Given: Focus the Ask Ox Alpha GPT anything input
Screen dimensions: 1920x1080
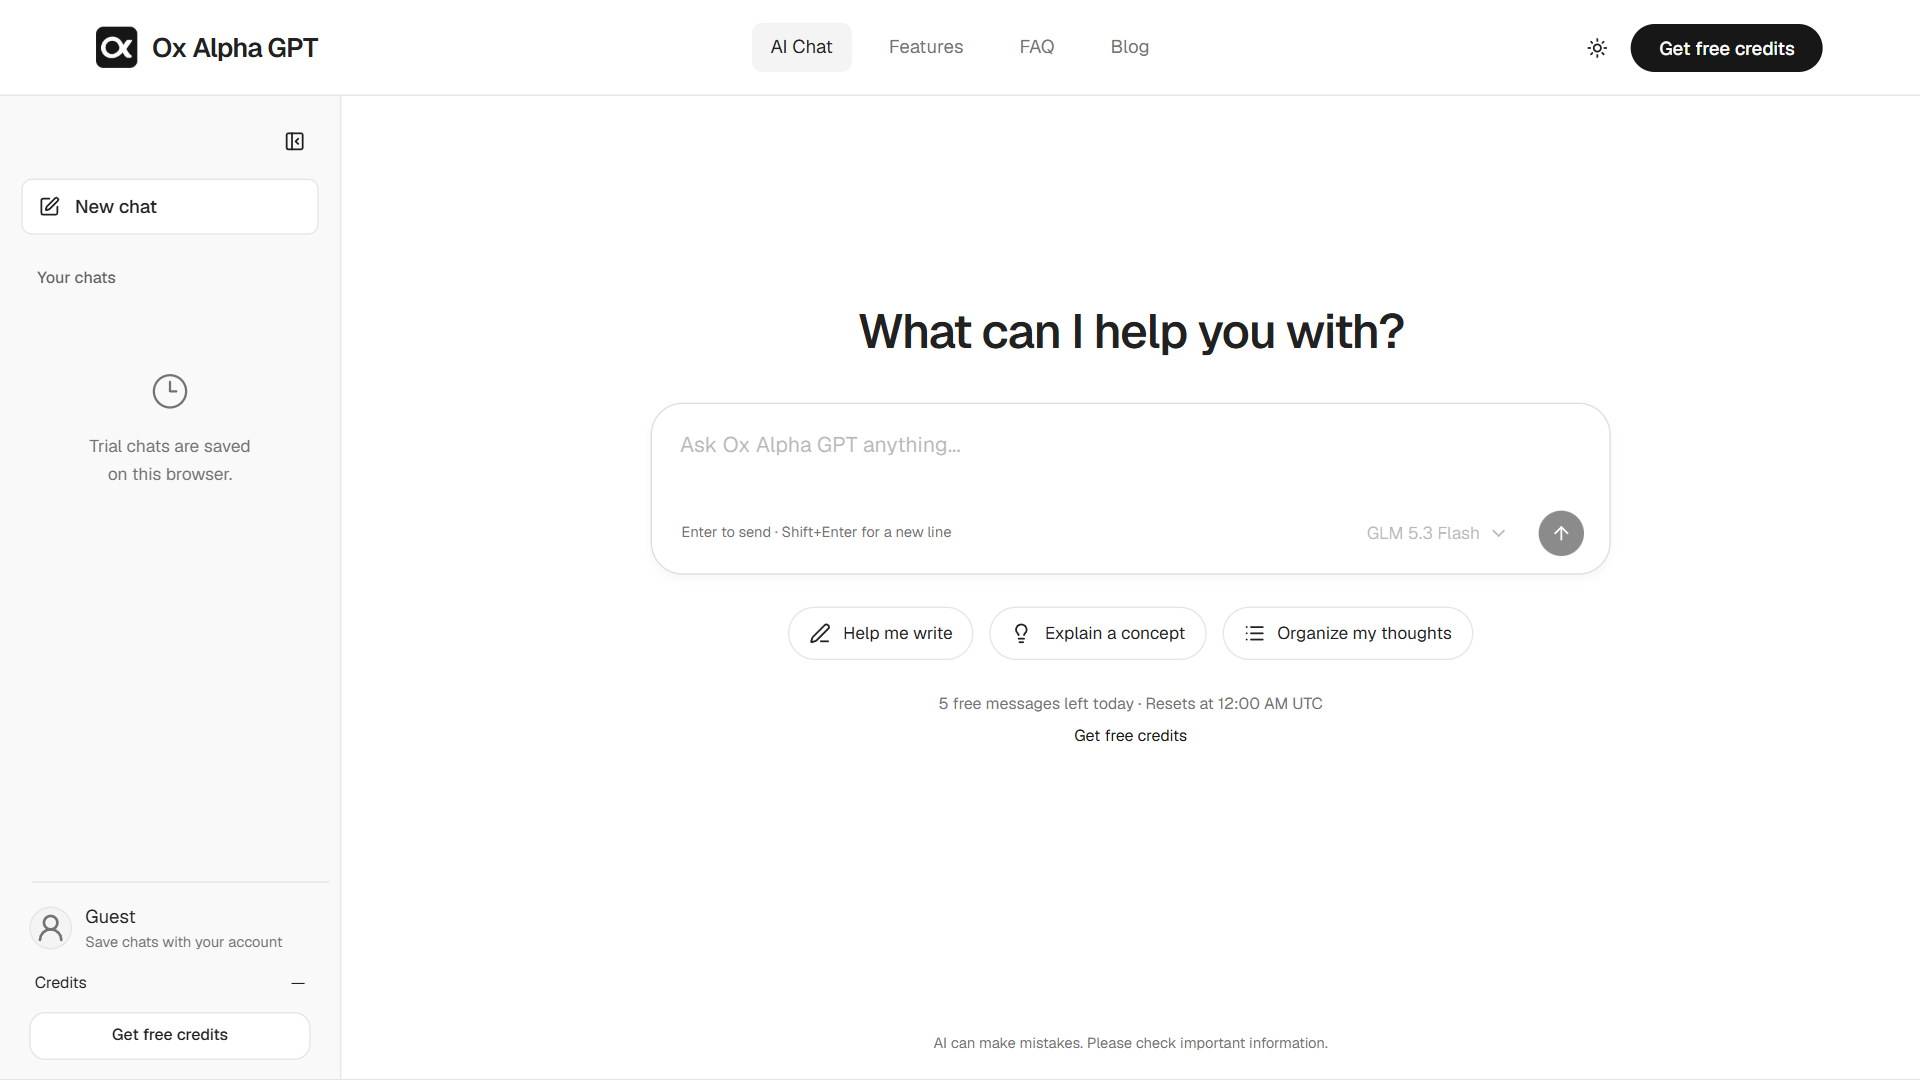Looking at the screenshot, I should click(x=1130, y=446).
